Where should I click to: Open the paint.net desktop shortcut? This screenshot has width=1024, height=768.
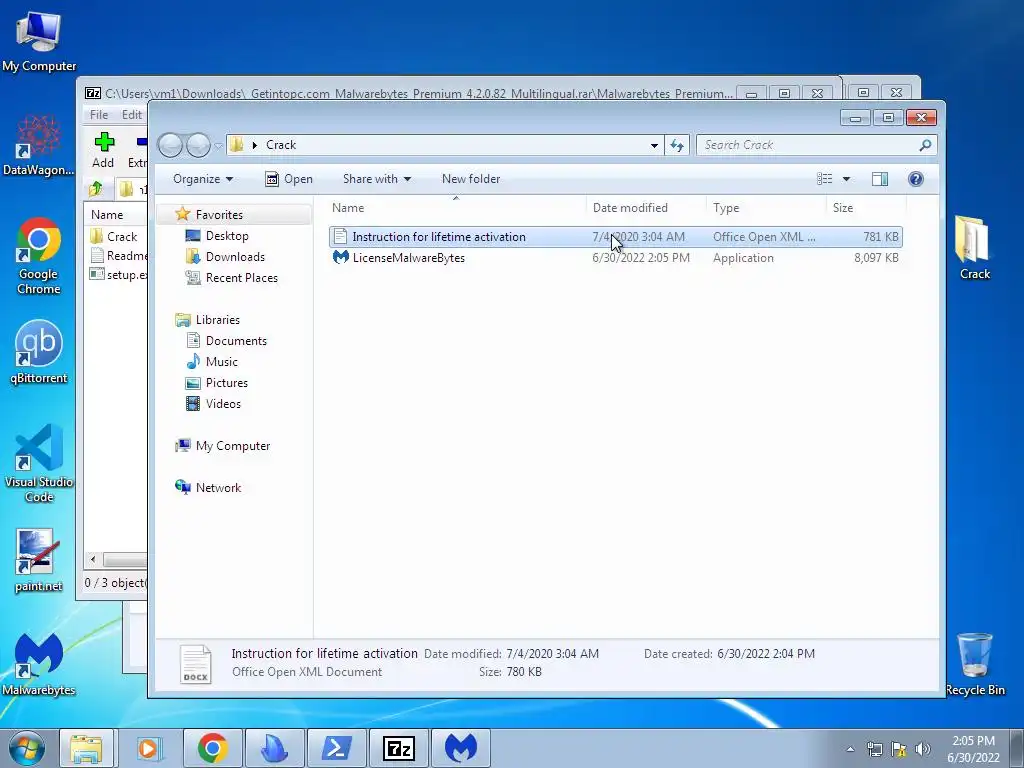click(x=39, y=560)
